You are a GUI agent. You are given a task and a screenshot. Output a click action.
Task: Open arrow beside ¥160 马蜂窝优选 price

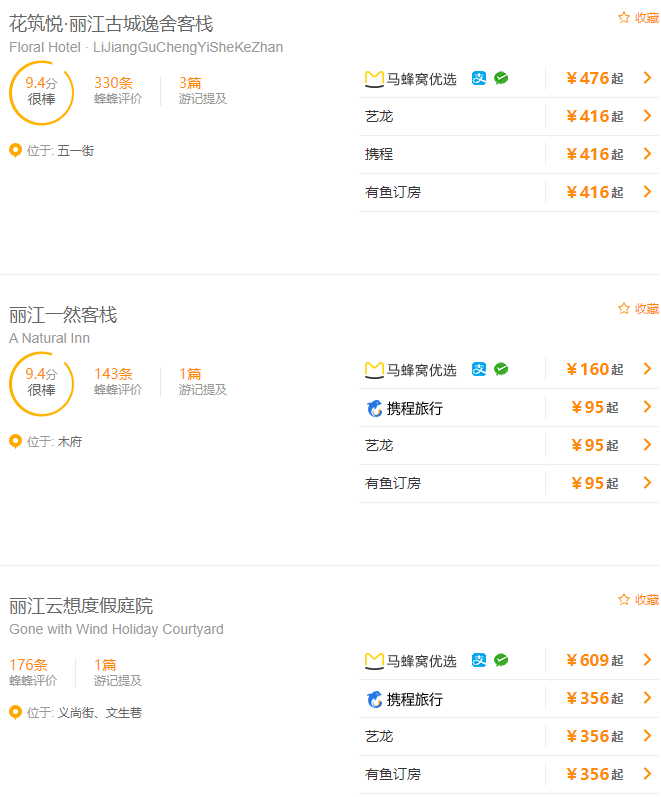[647, 369]
